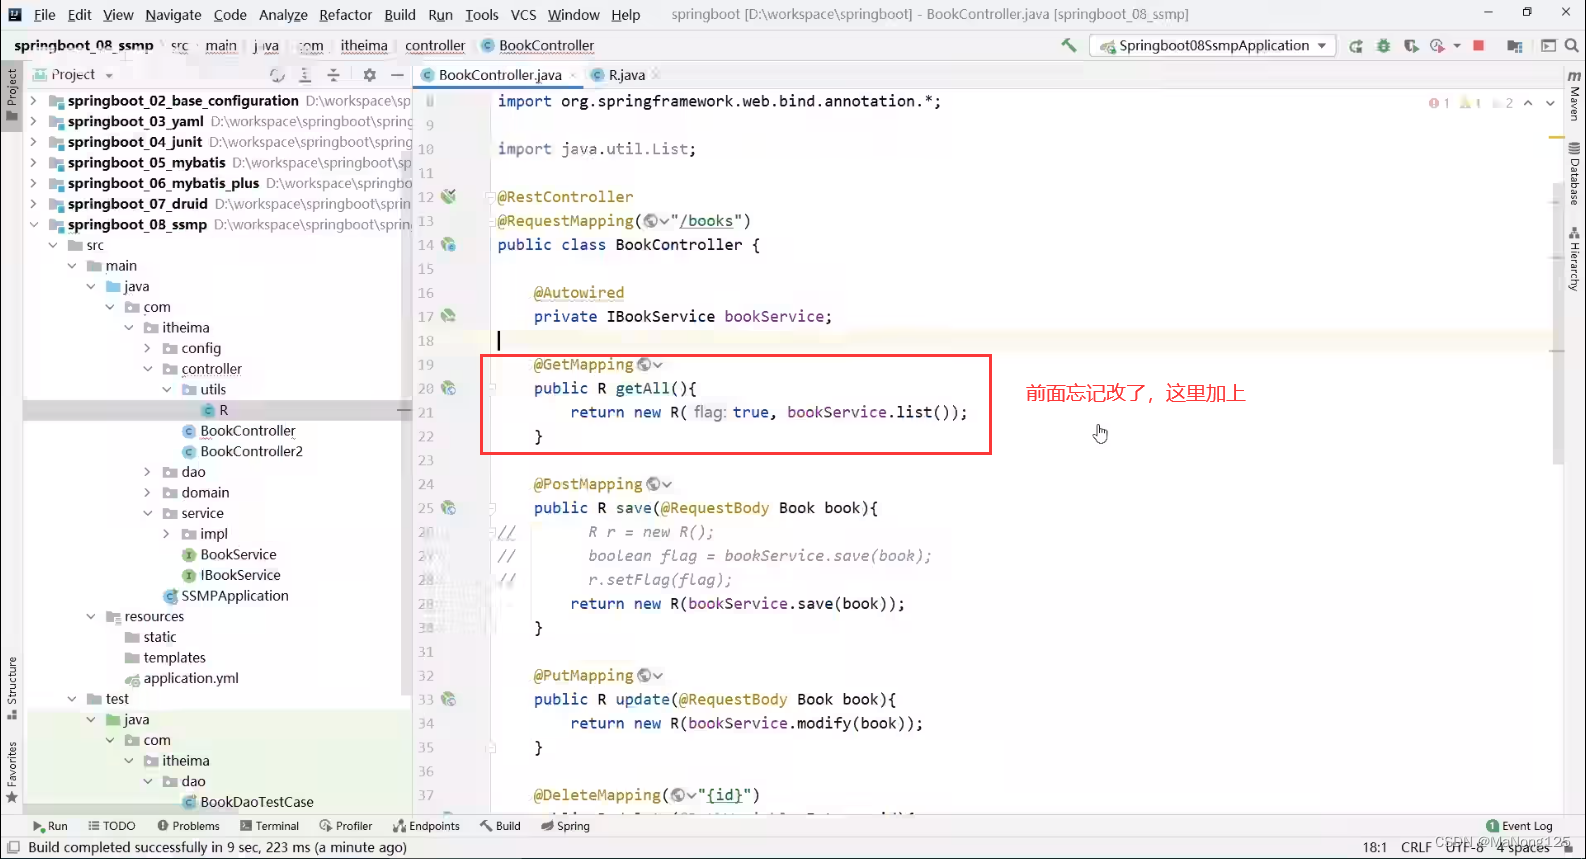Open the Navigate menu
This screenshot has height=859, width=1586.
[x=173, y=14]
